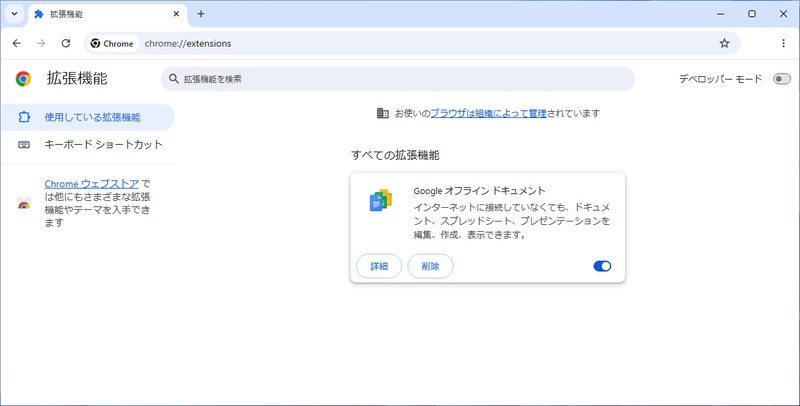Click the Chrome site info chip
The height and width of the screenshot is (406, 800).
[x=112, y=43]
